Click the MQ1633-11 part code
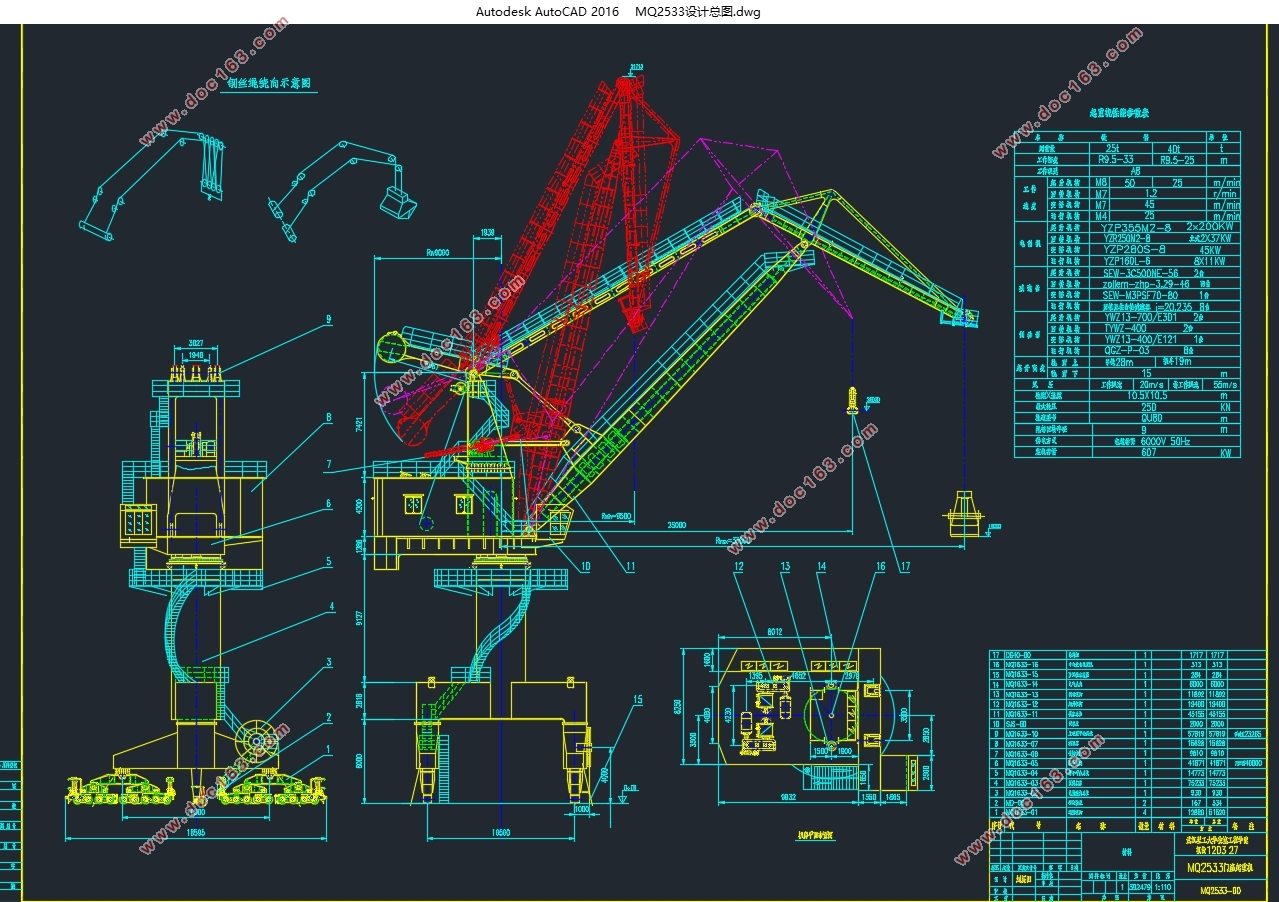 1022,714
